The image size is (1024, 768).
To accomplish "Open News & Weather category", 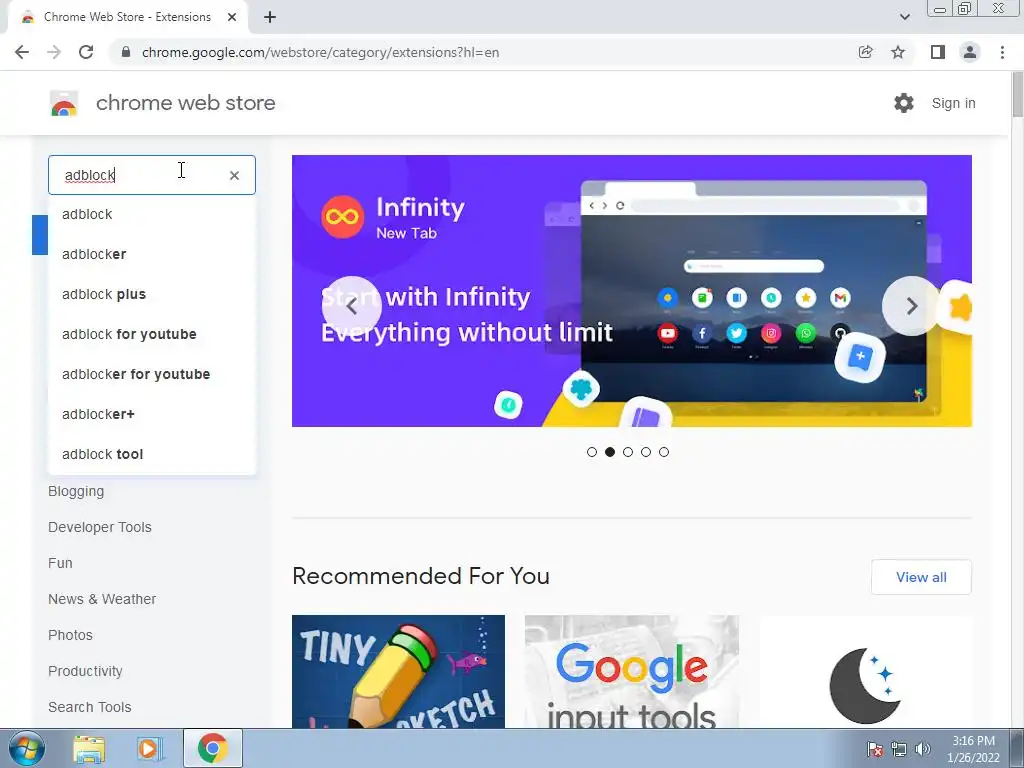I will click(x=102, y=599).
